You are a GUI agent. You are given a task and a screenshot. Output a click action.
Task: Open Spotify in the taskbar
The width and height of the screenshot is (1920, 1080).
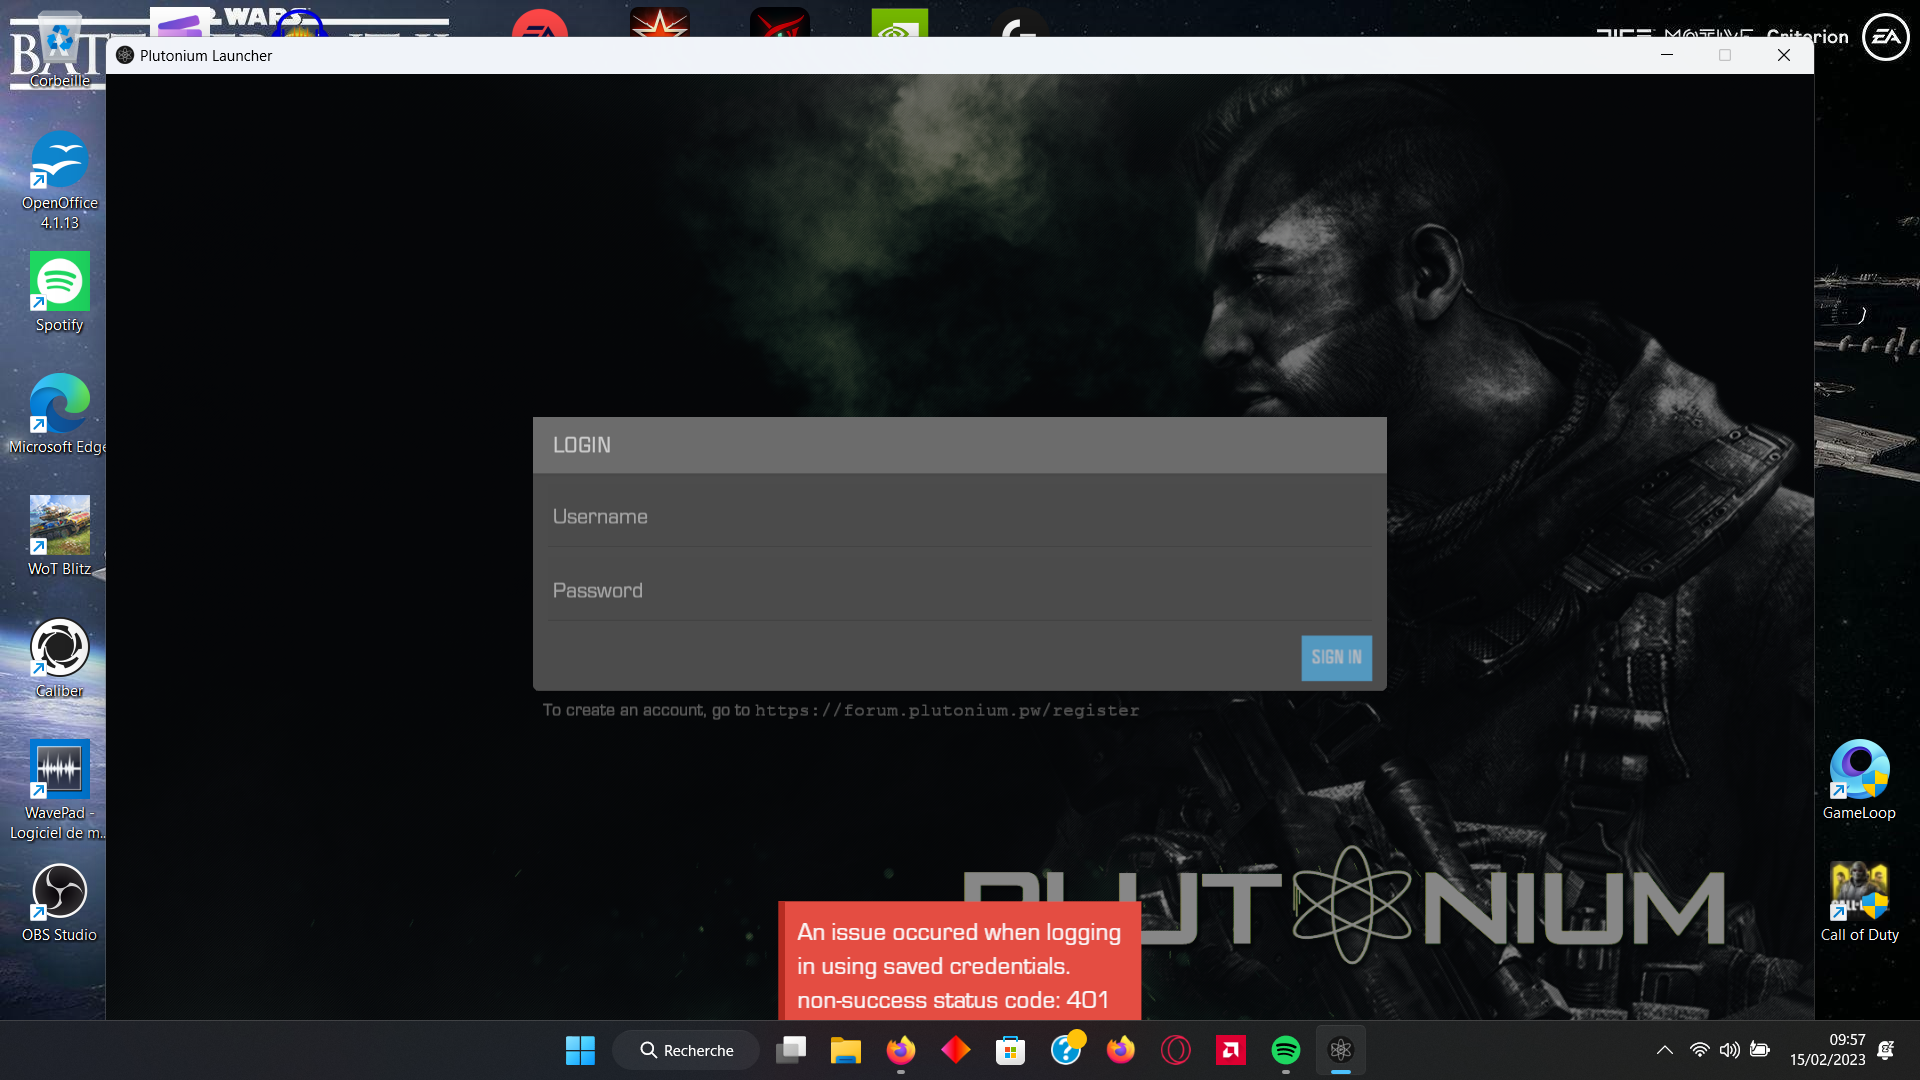1286,1050
